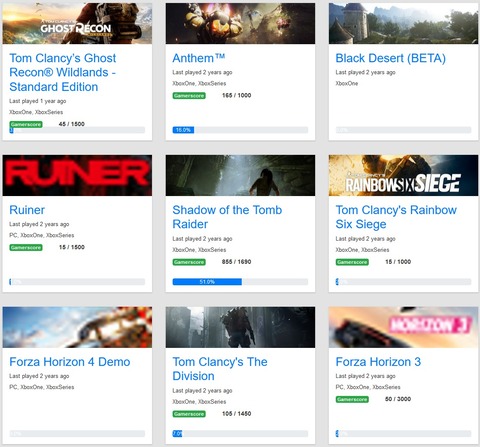
Task: Click the Black Desert castle banner image
Action: pos(403,23)
